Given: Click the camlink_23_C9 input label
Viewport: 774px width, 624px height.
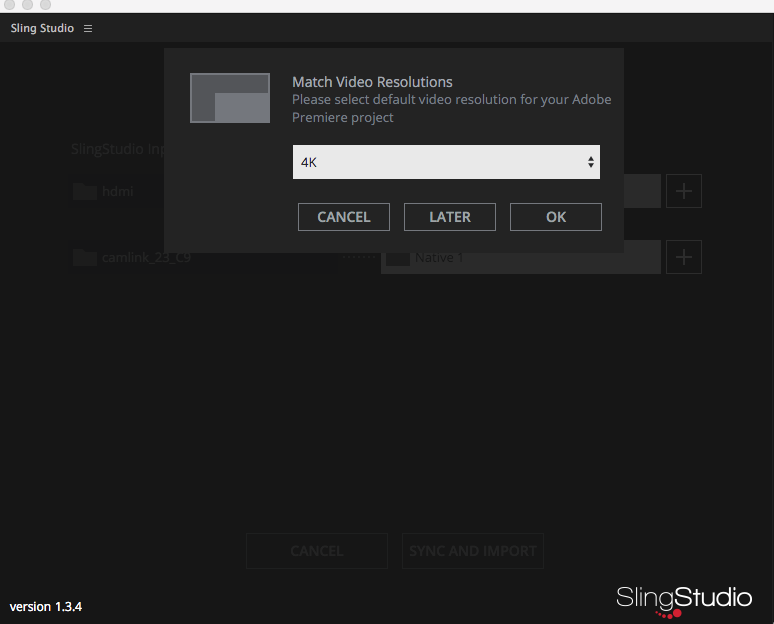Looking at the screenshot, I should tap(146, 258).
